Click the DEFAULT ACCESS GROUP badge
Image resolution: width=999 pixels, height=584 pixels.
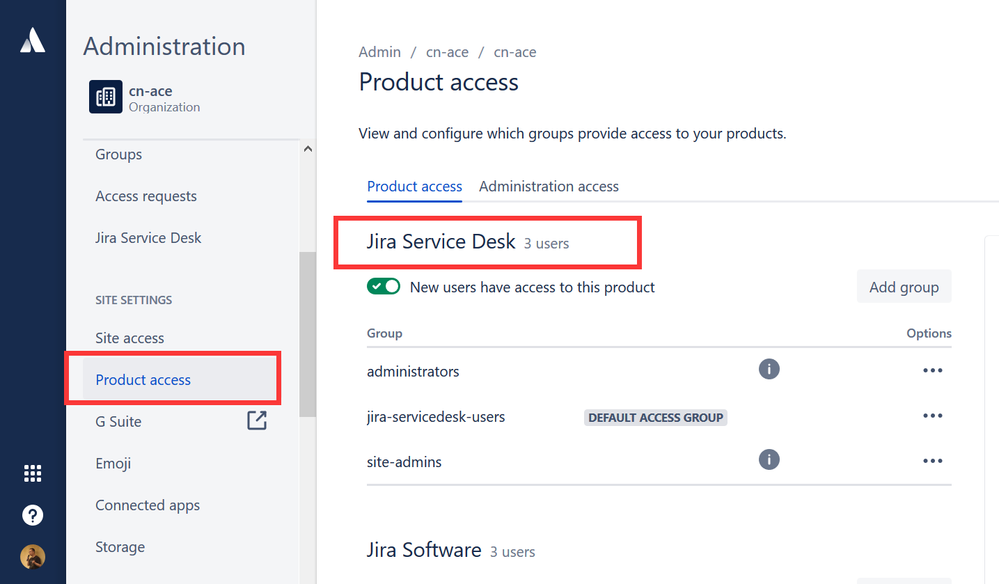(656, 418)
